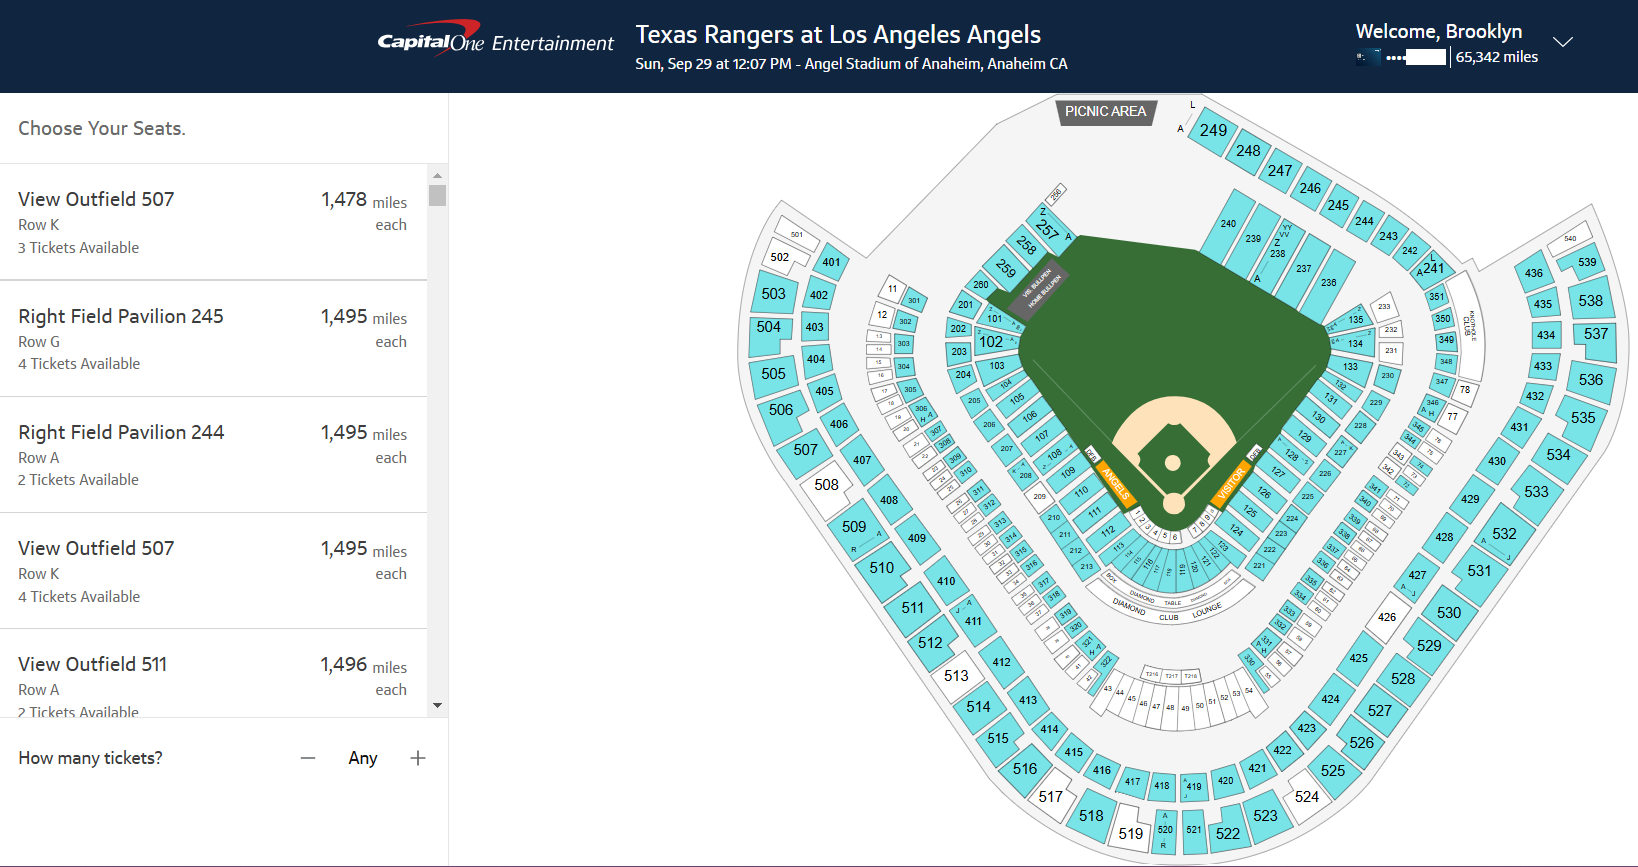Select section 529 on the stadium map

(x=1429, y=646)
